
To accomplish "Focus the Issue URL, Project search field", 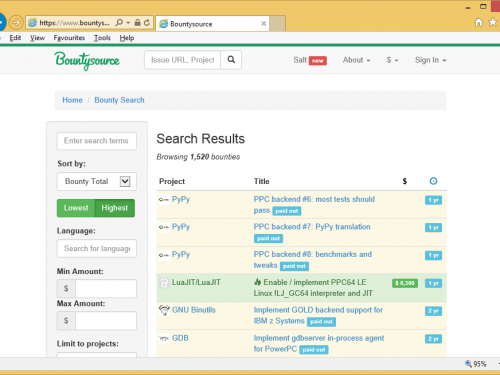I will click(x=182, y=60).
